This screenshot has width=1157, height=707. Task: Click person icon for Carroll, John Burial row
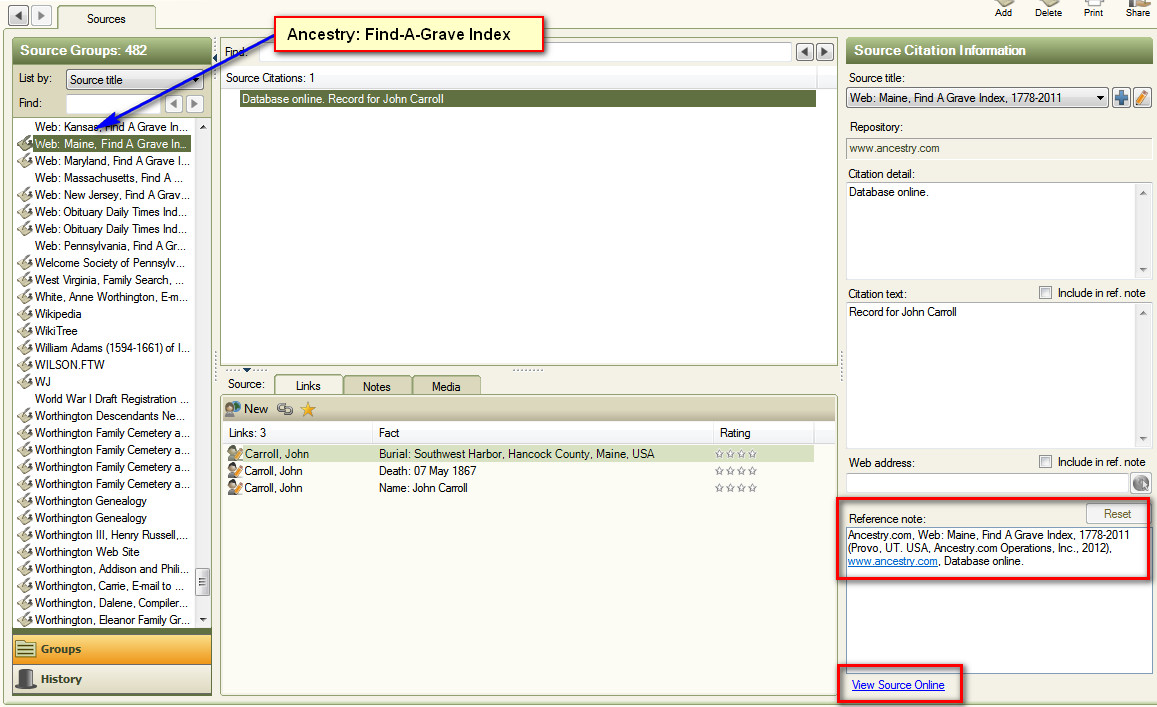[x=235, y=454]
